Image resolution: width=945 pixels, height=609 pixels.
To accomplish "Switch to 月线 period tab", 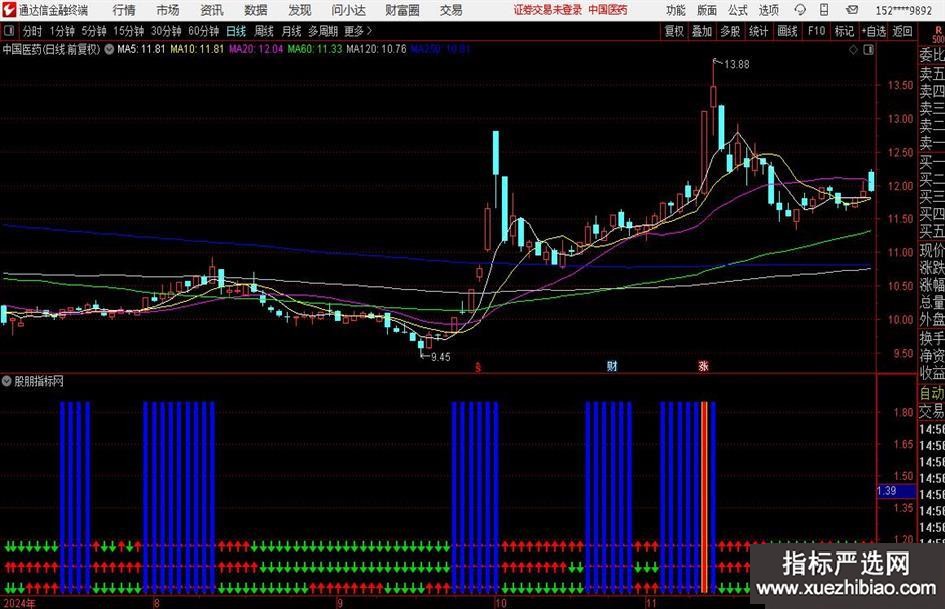I will tap(291, 31).
